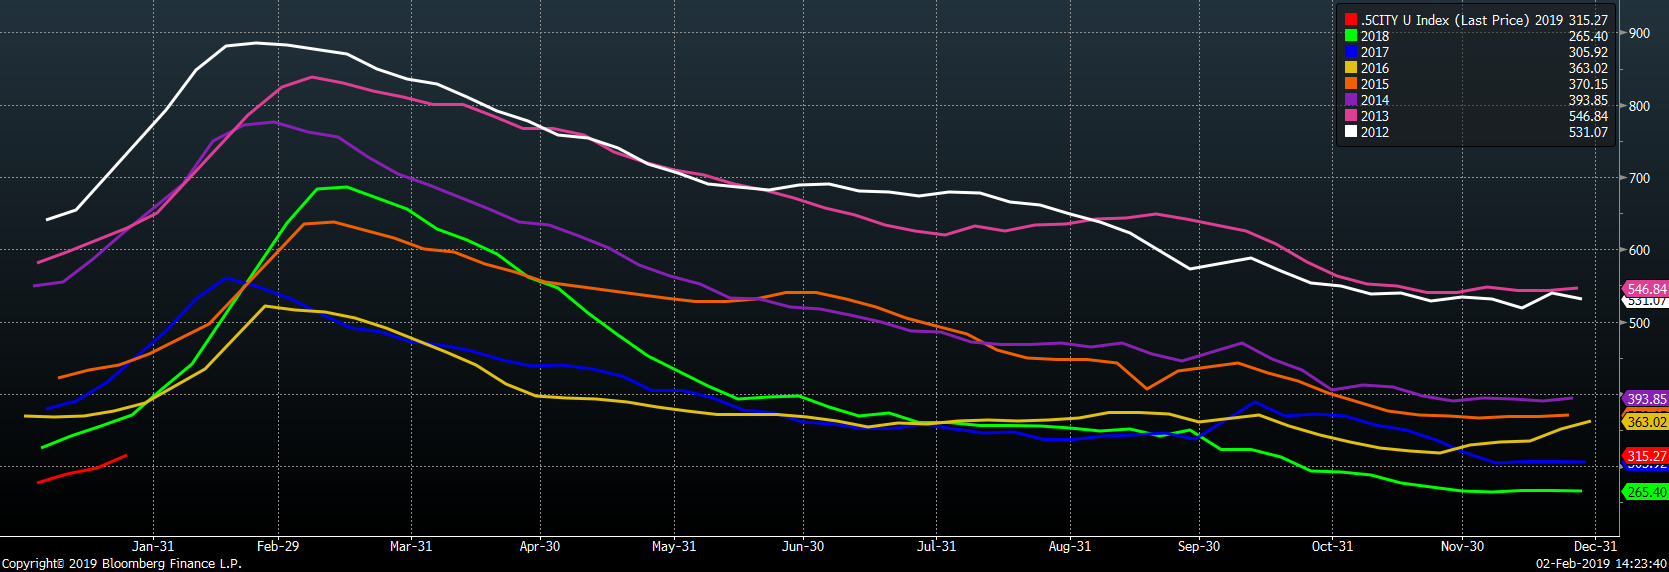Click the green 2018 legend swatch
Screen dimensions: 1669x572
(1351, 36)
